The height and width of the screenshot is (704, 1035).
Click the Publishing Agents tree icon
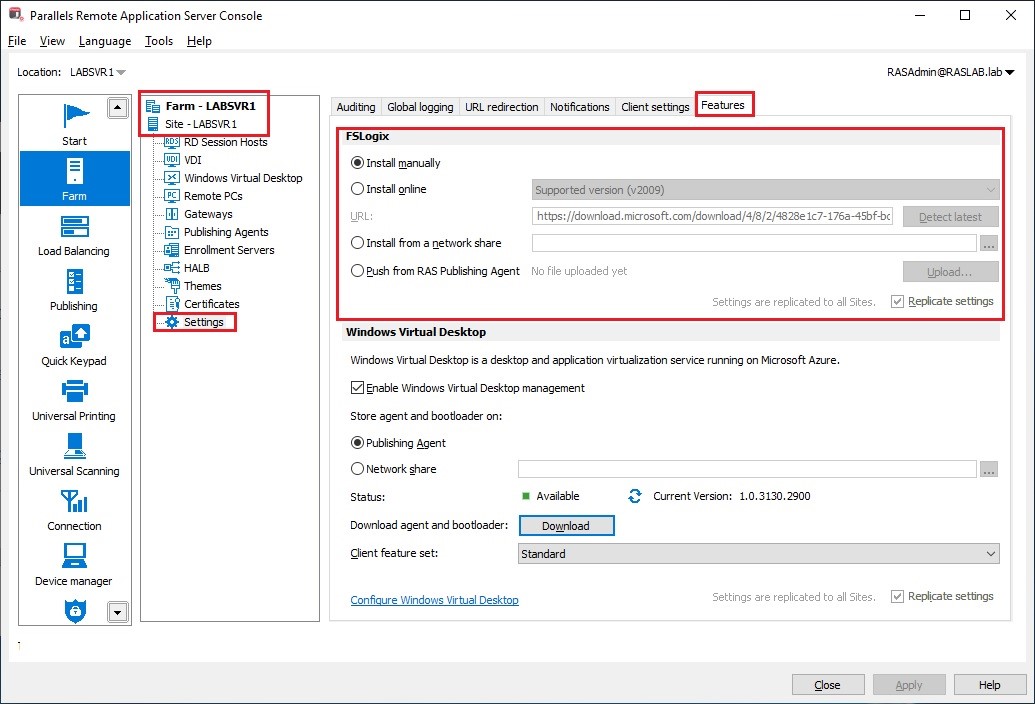[x=172, y=232]
